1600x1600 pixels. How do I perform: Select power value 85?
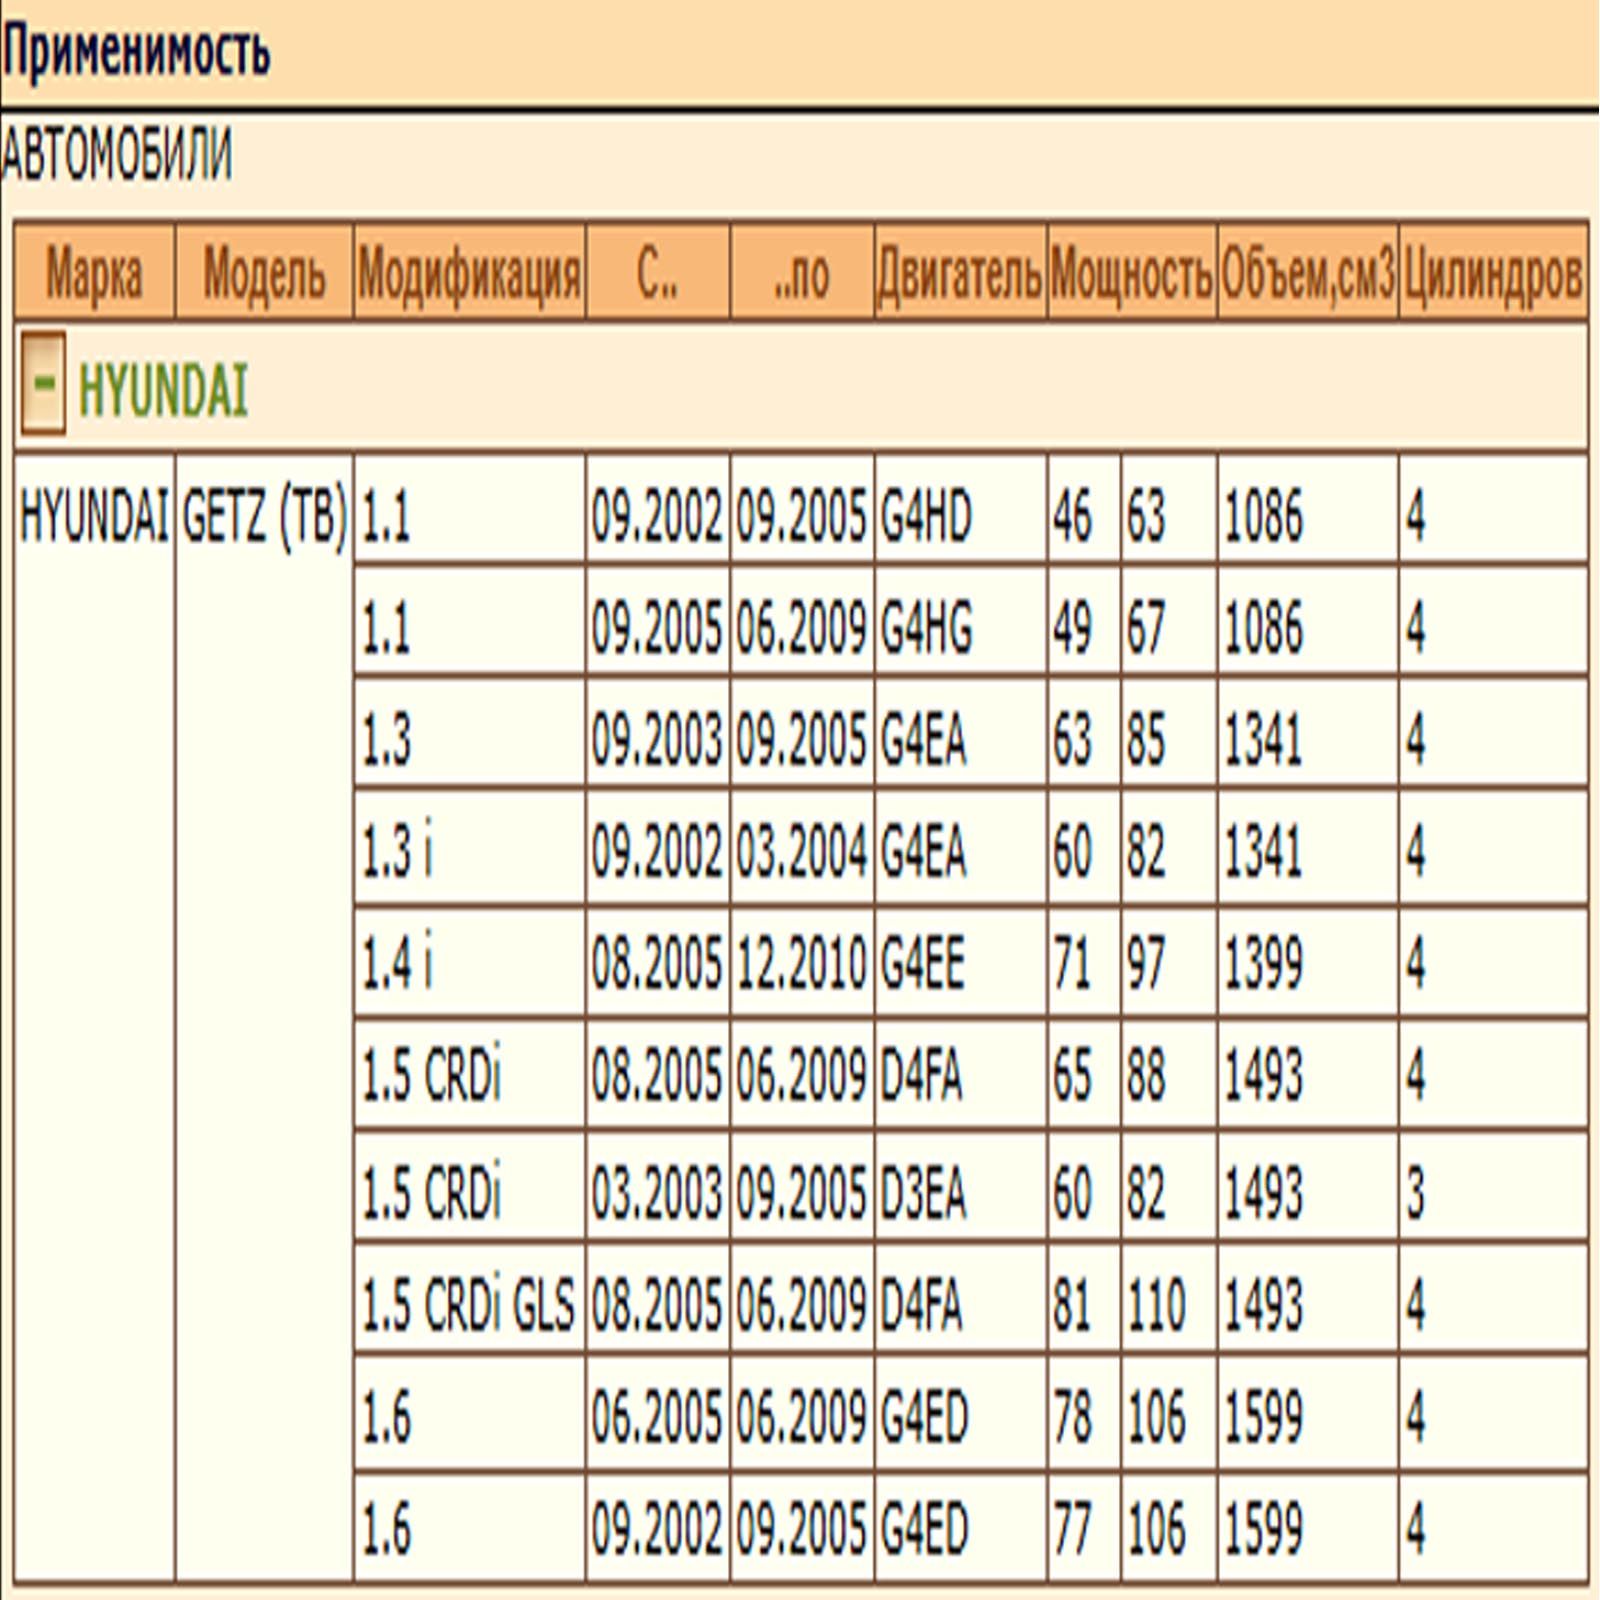point(1168,732)
